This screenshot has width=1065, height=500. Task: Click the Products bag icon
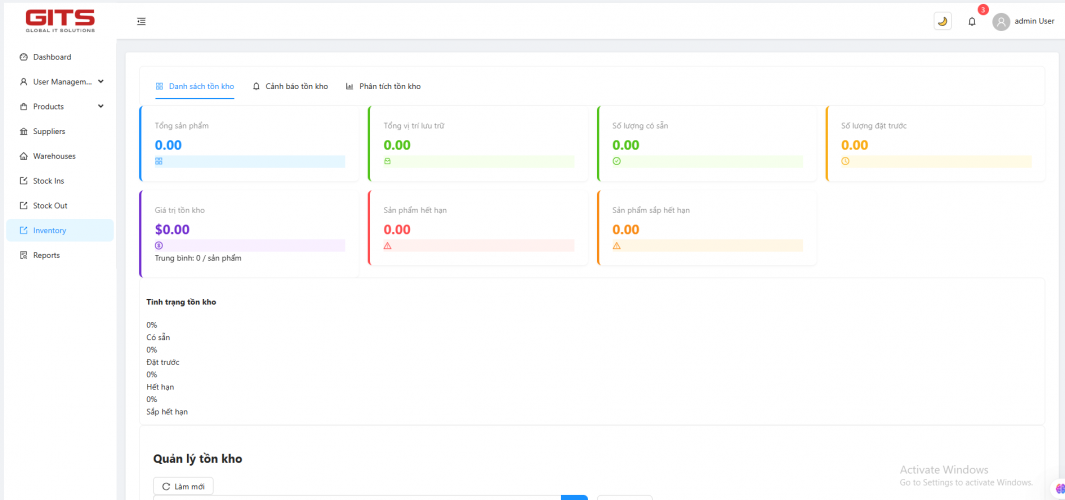24,107
